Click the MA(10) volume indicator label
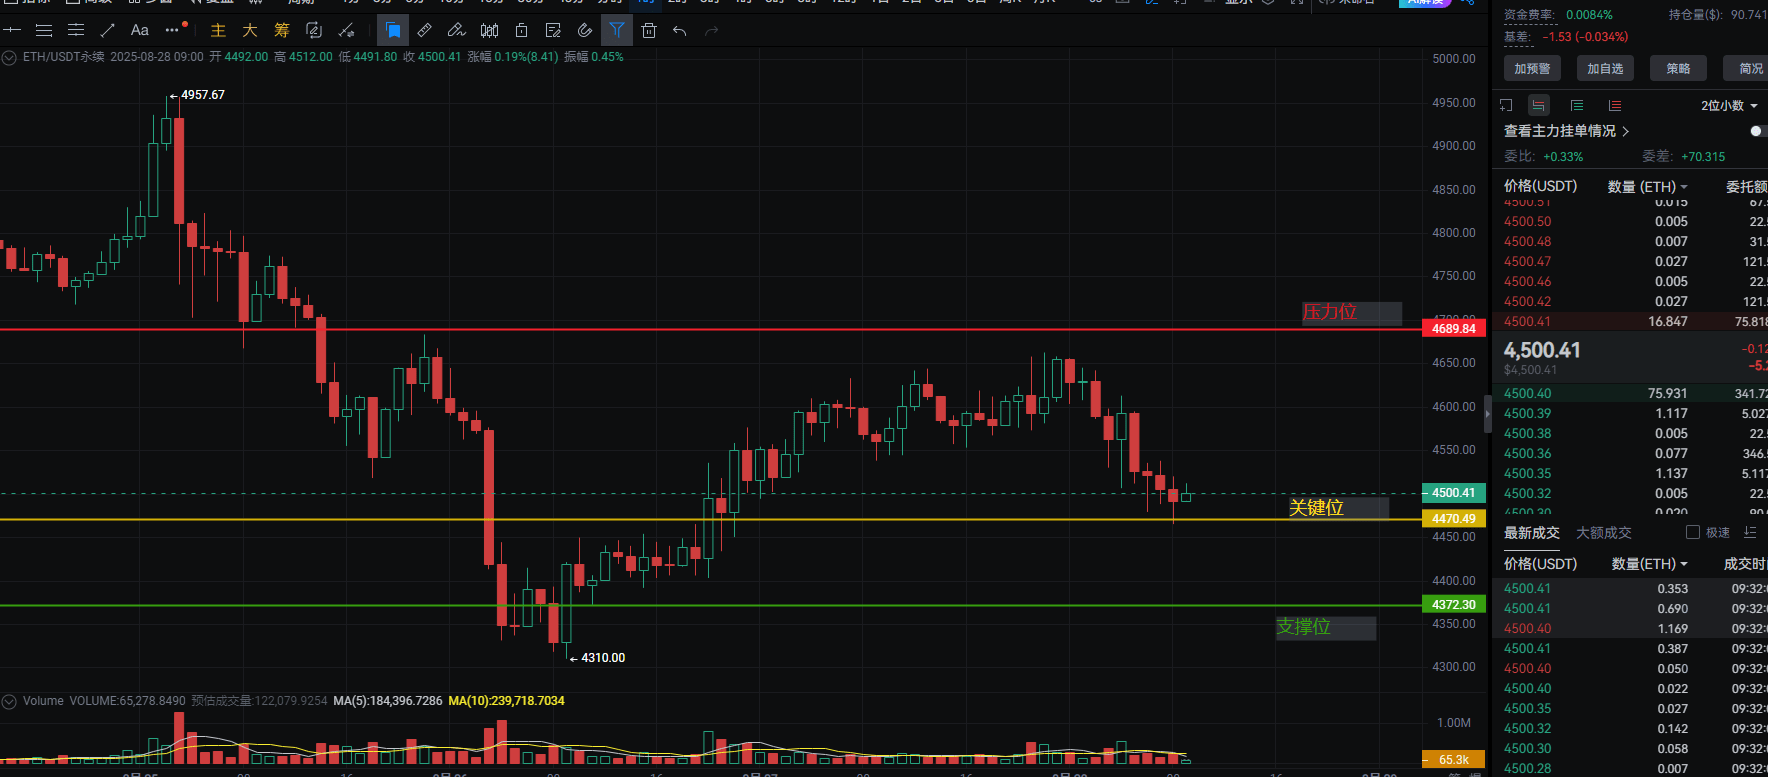This screenshot has height=777, width=1768. click(x=506, y=701)
